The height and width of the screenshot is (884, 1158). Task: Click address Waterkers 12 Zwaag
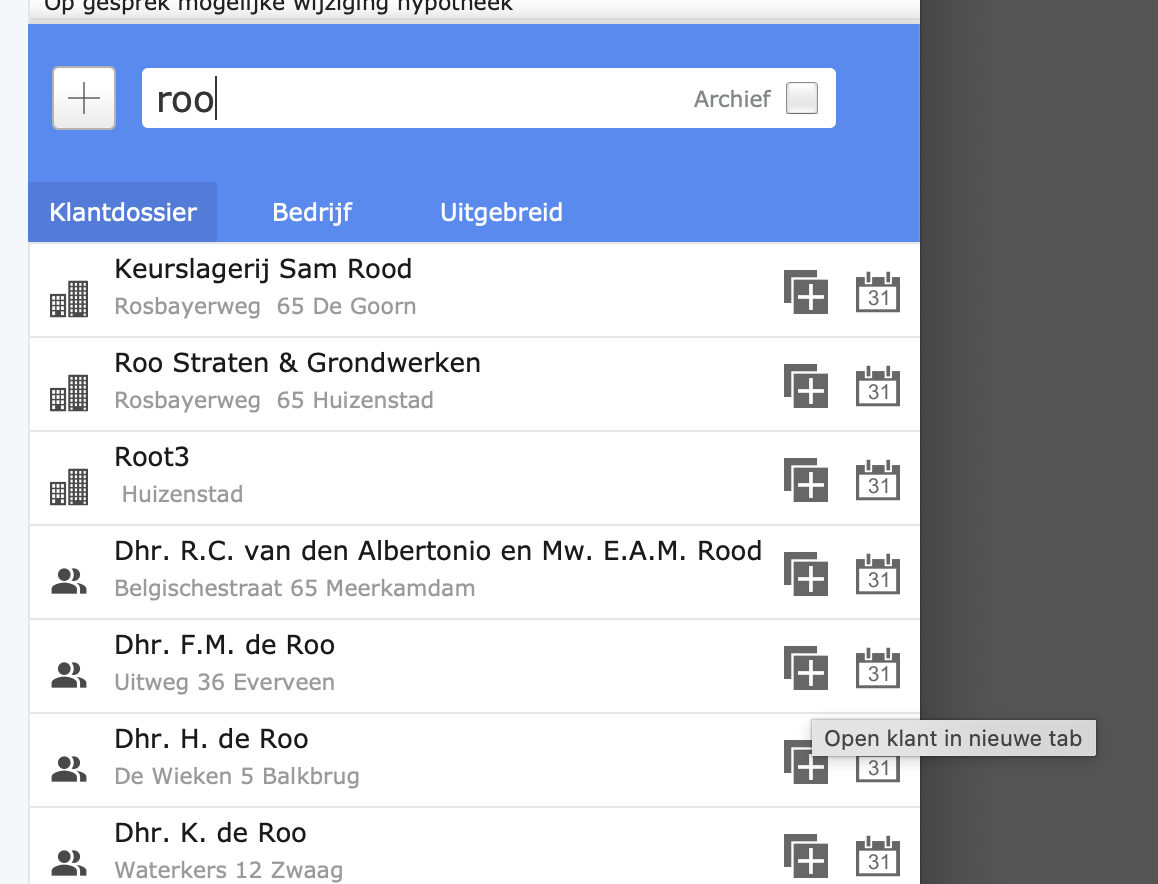pyautogui.click(x=229, y=870)
